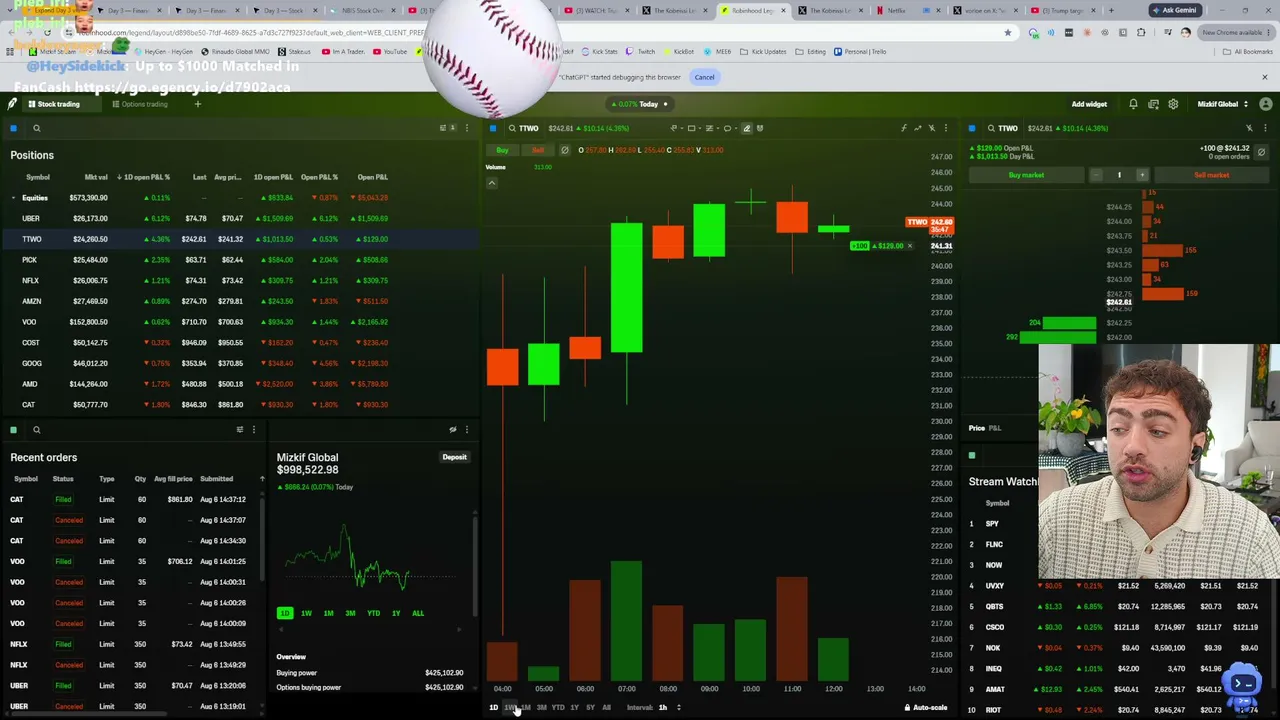Switch to the Options trading layout tab
The image size is (1280, 720).
click(139, 104)
